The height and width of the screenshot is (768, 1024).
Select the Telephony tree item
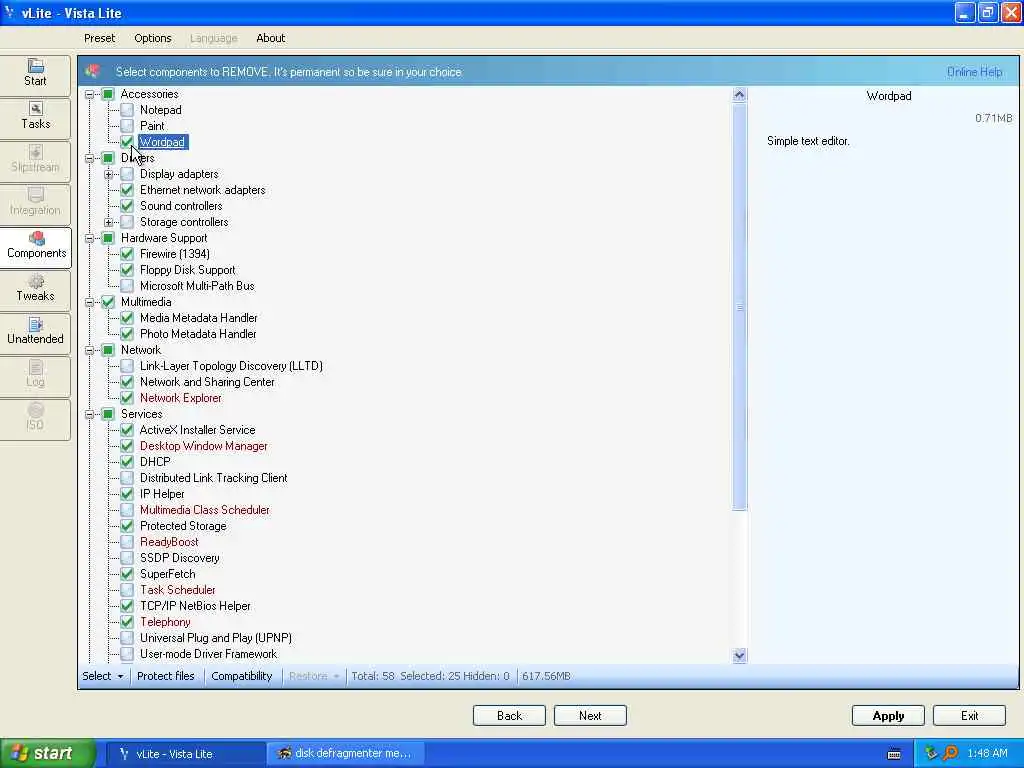165,622
